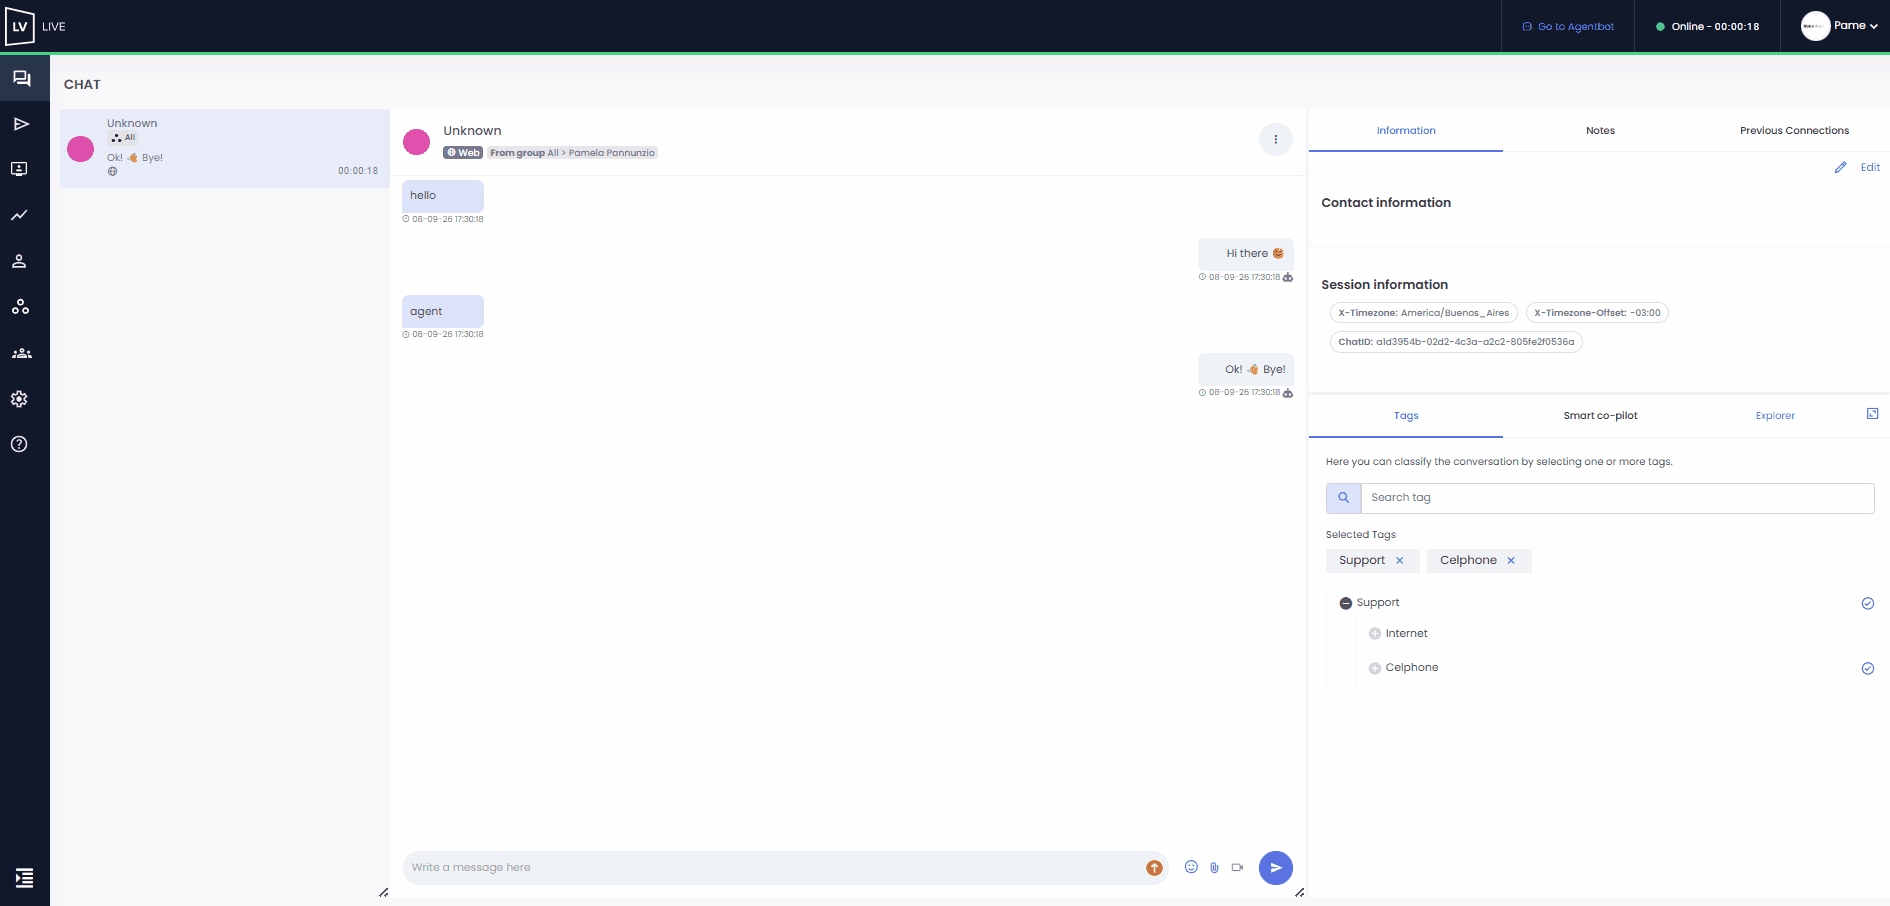
Task: Click the LV Live logo
Action: click(x=35, y=26)
